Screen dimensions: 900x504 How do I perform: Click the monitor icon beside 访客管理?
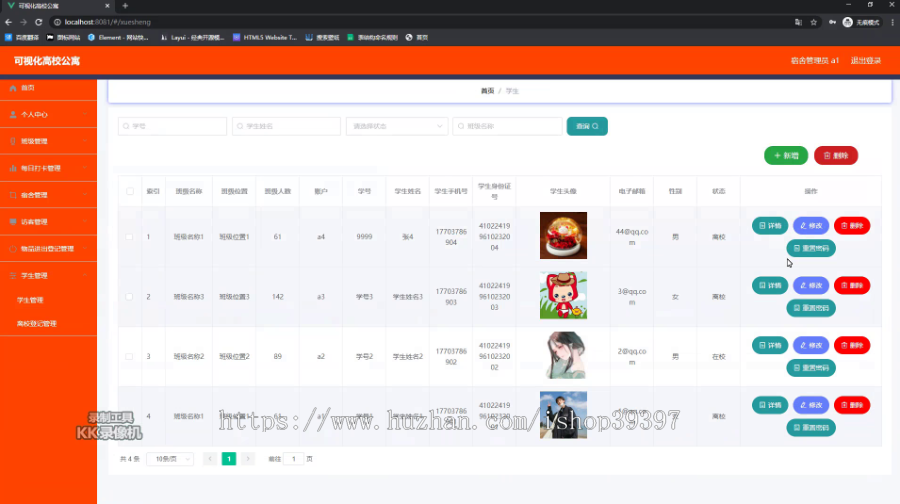[x=13, y=222]
